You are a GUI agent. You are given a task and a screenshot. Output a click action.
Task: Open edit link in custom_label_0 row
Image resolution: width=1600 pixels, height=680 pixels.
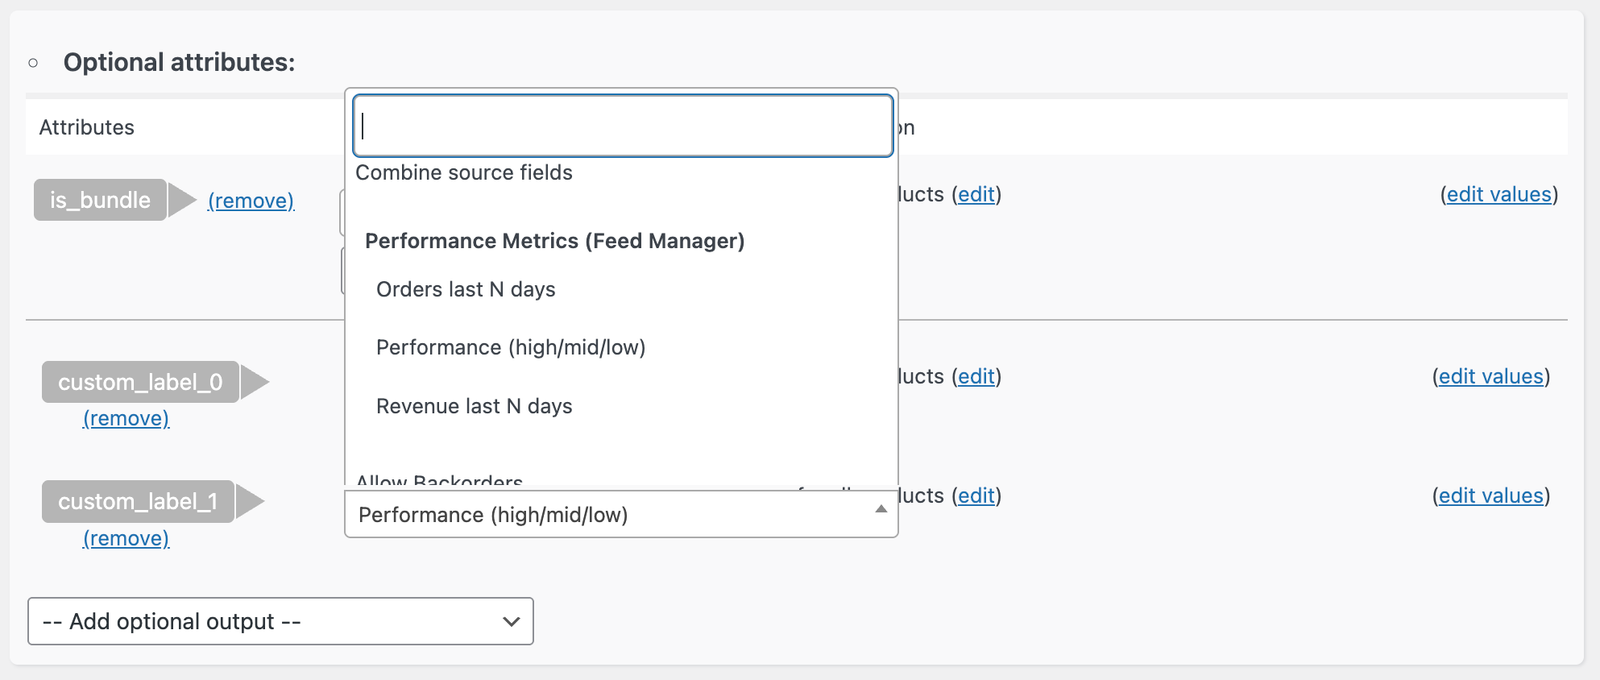[x=977, y=376]
